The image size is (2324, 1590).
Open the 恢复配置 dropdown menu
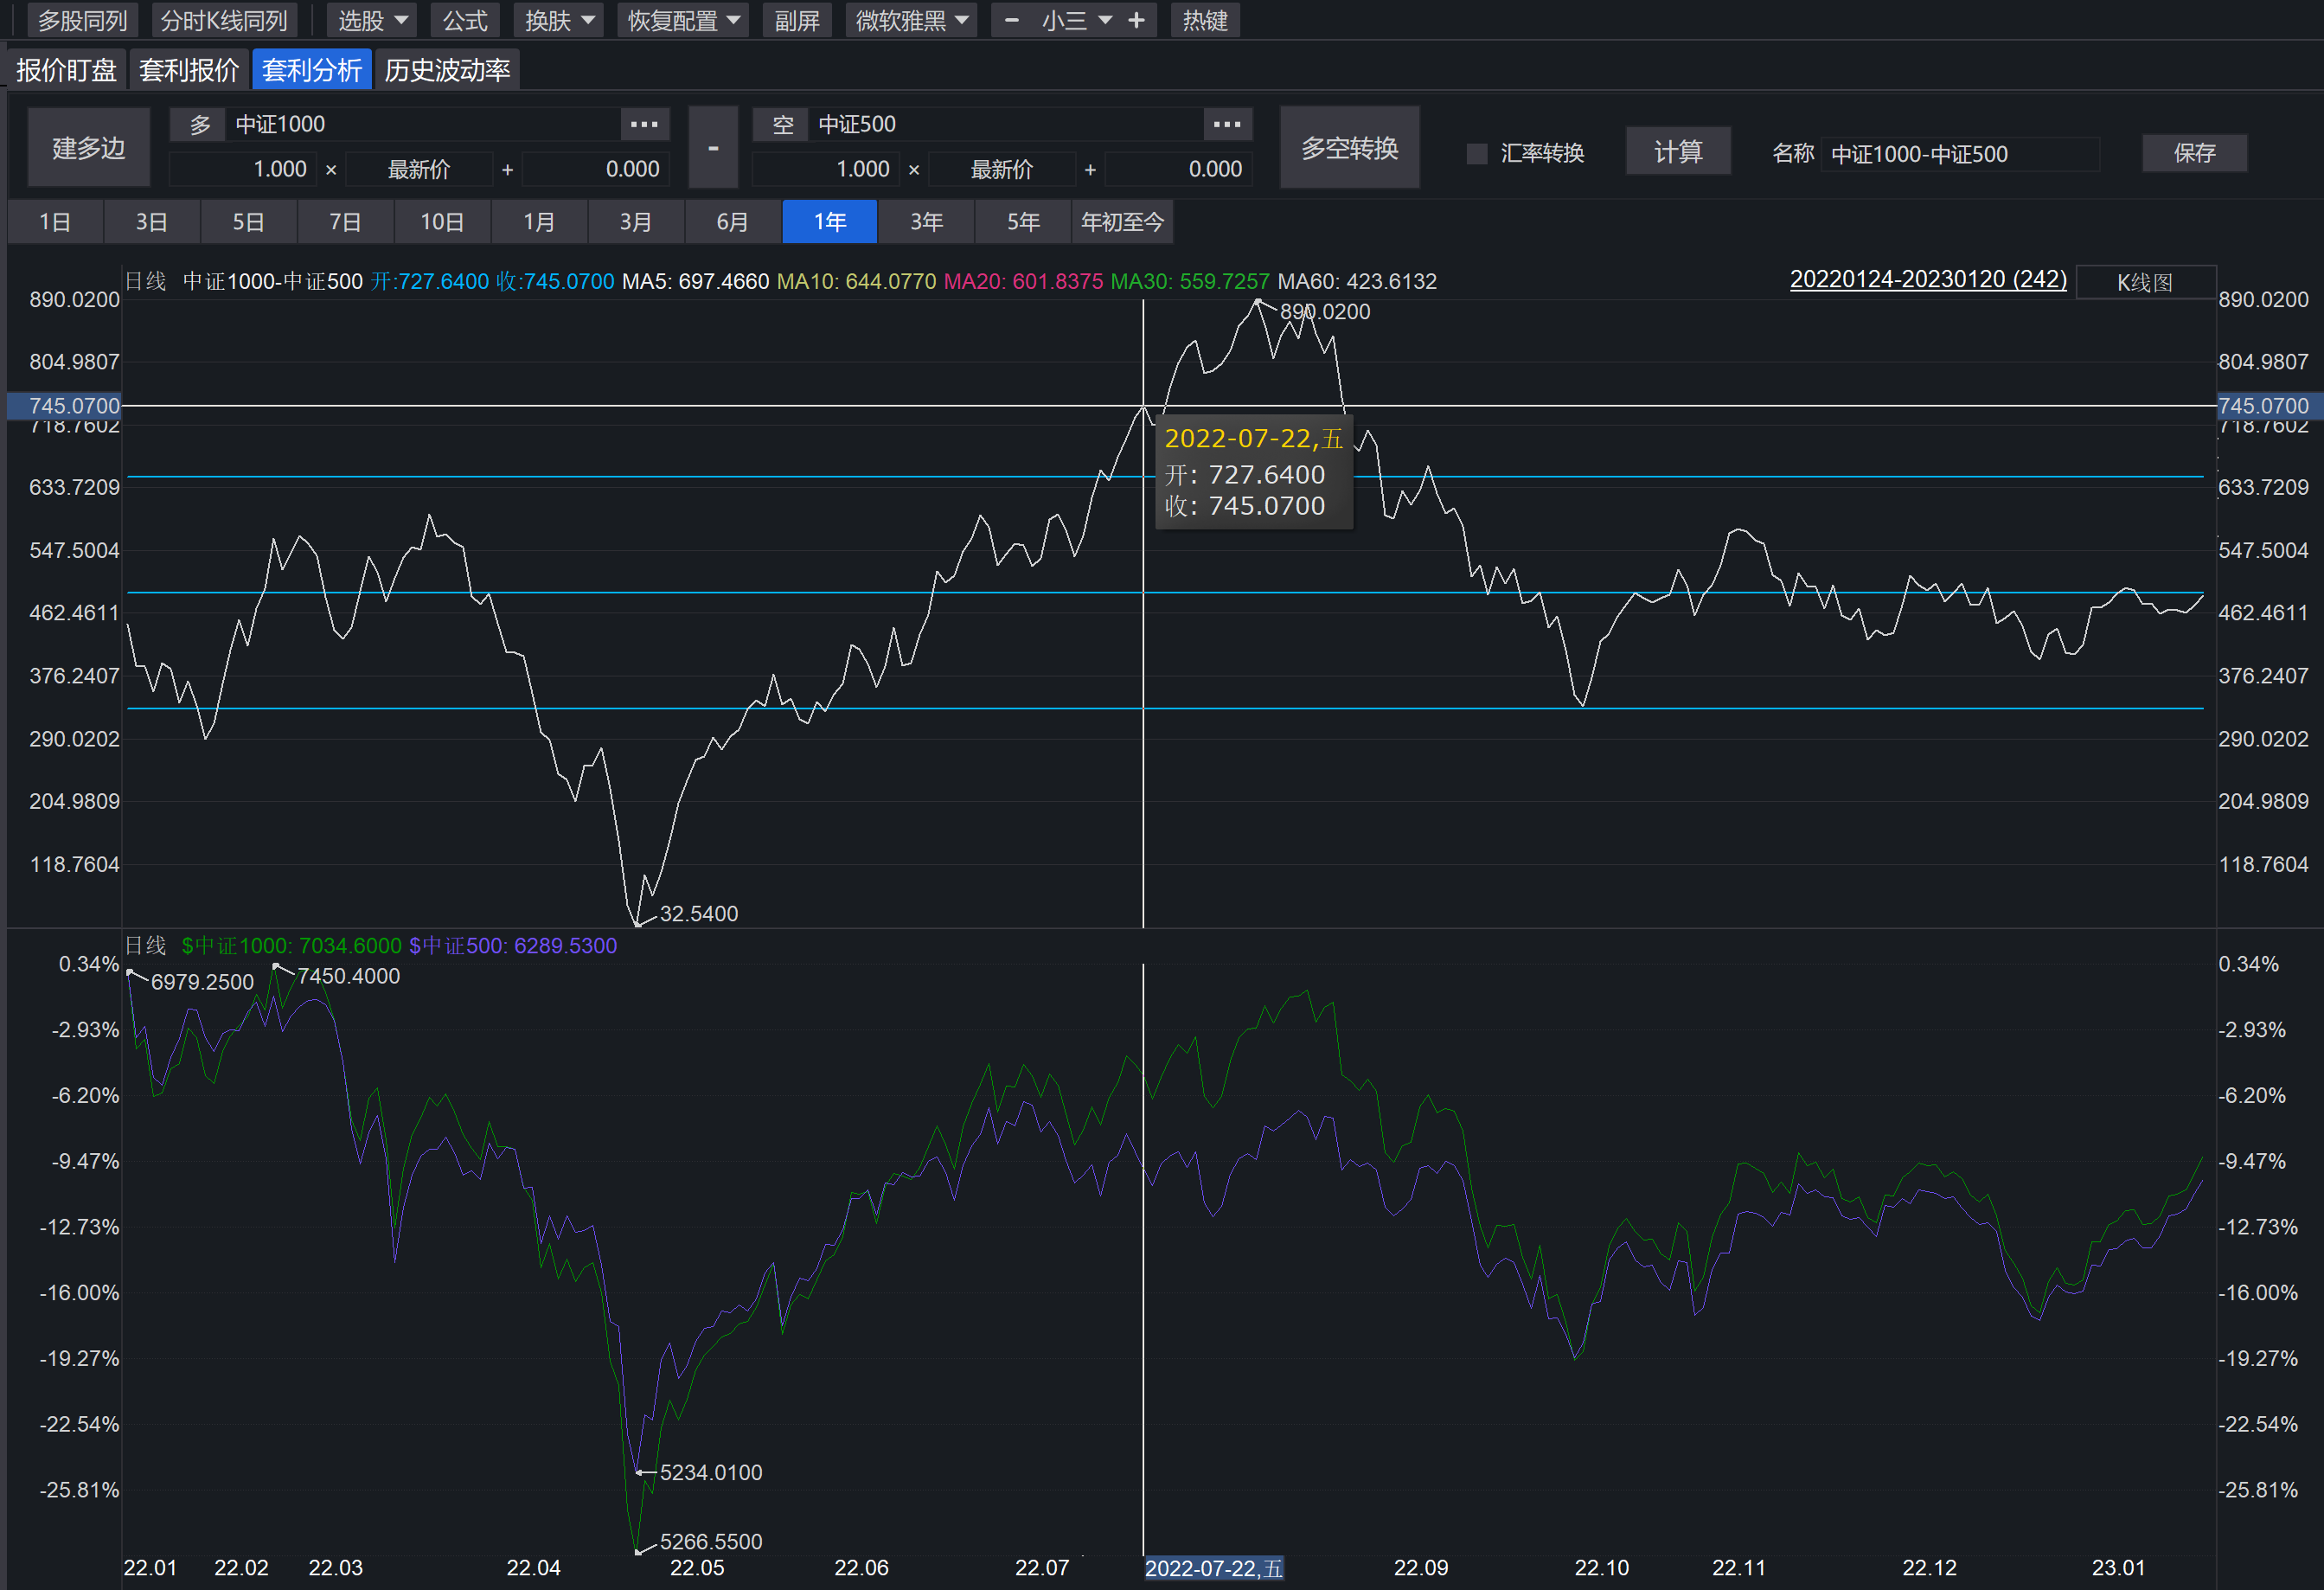click(x=683, y=20)
